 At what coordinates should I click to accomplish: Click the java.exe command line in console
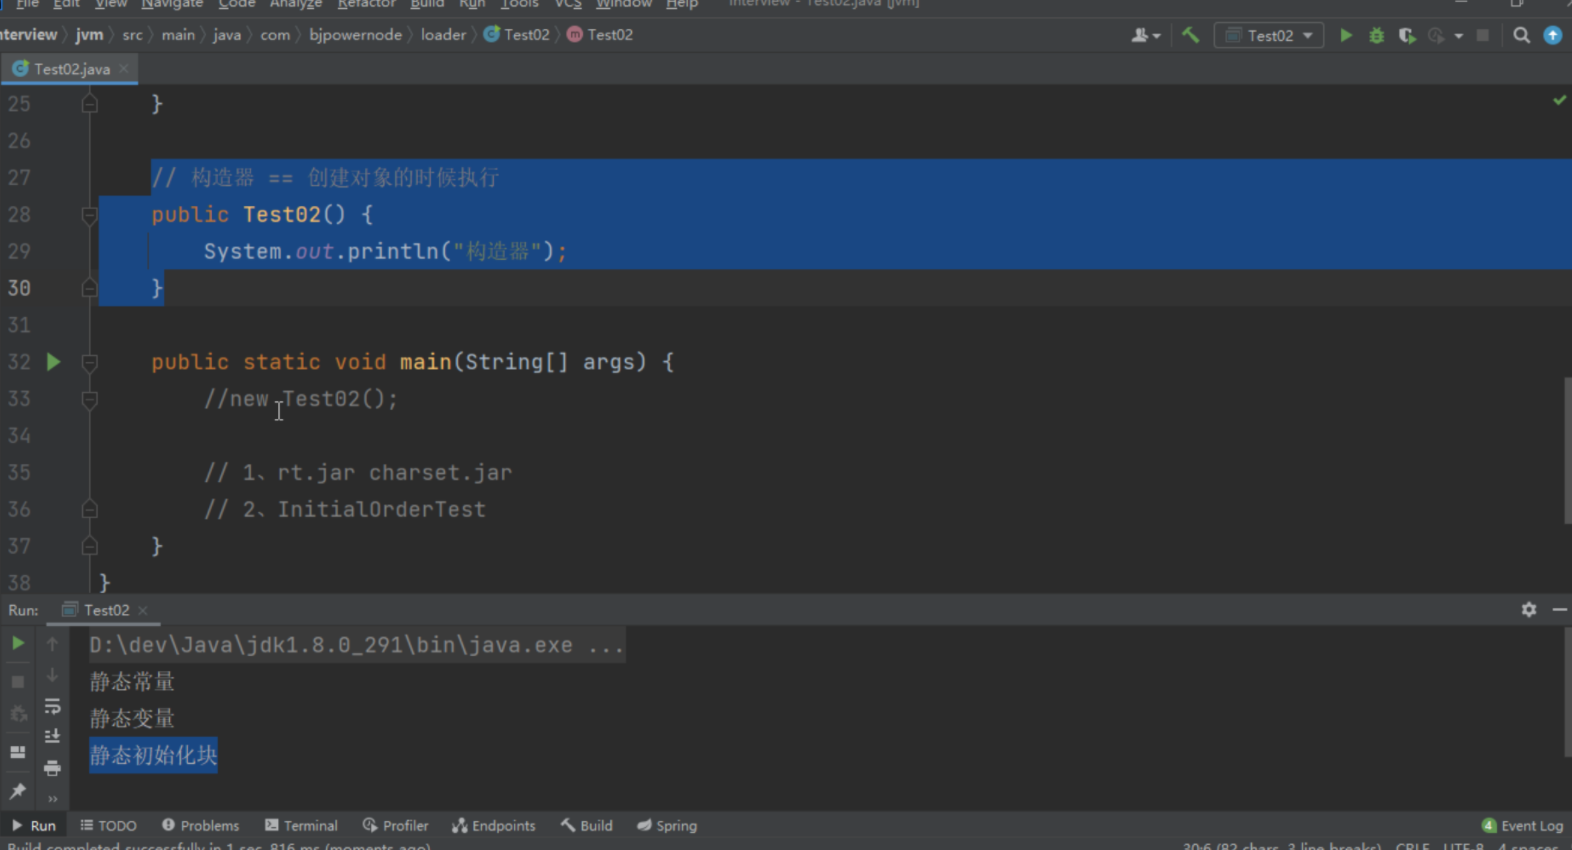pos(356,645)
